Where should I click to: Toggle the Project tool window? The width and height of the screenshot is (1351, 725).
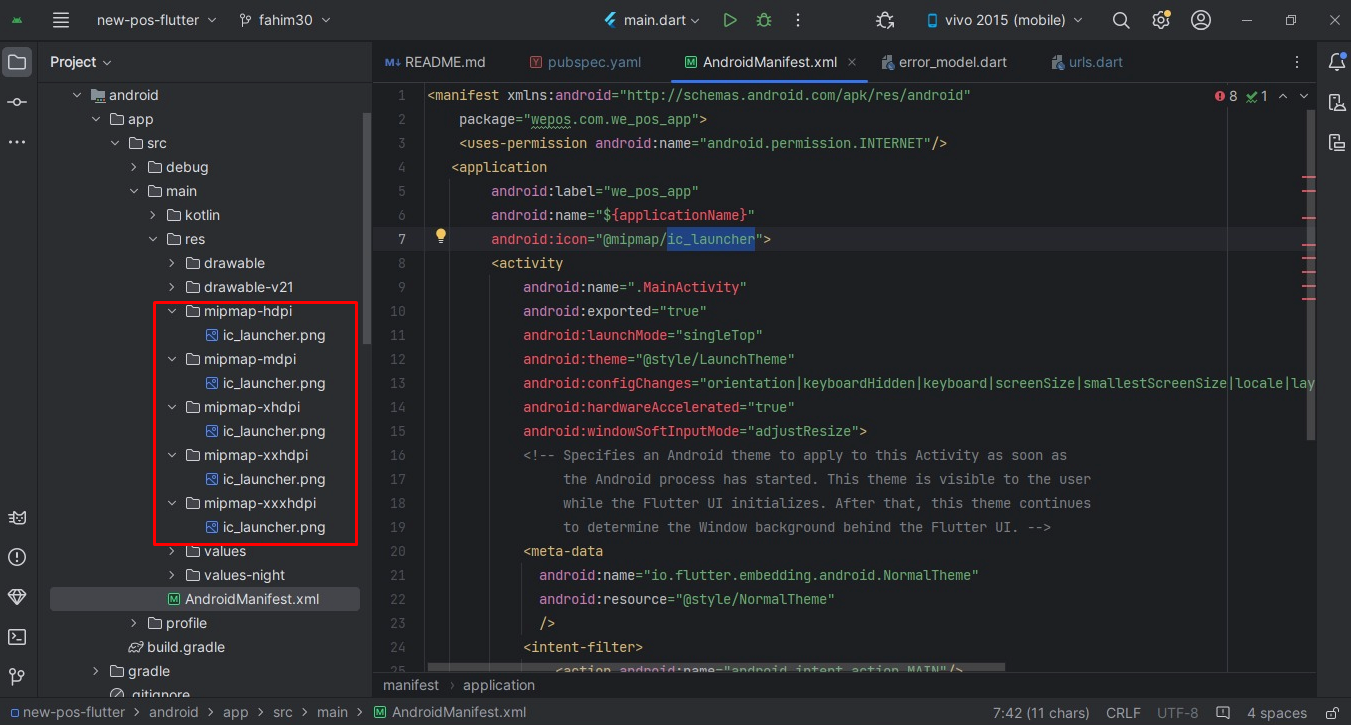[17, 62]
